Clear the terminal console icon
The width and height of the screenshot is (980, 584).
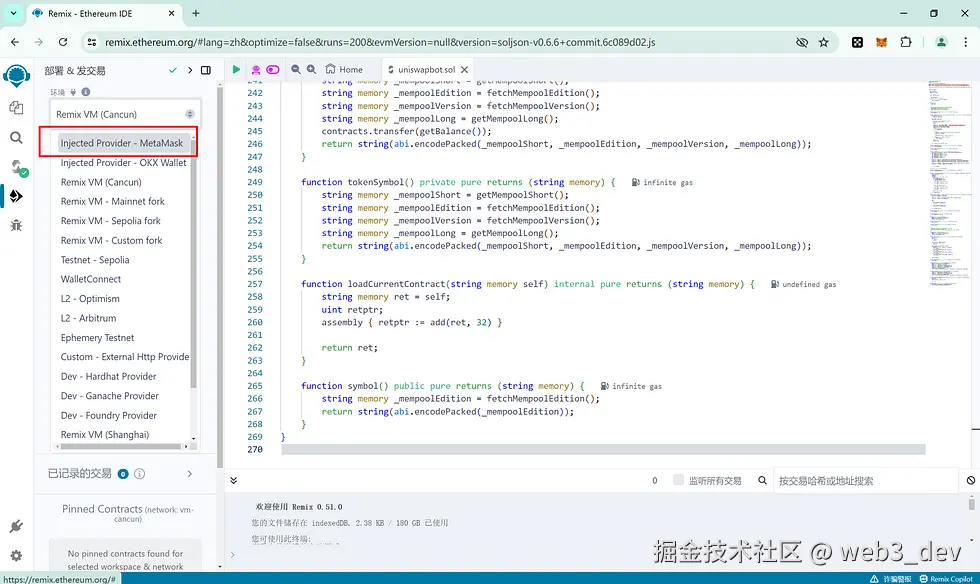pyautogui.click(x=971, y=480)
